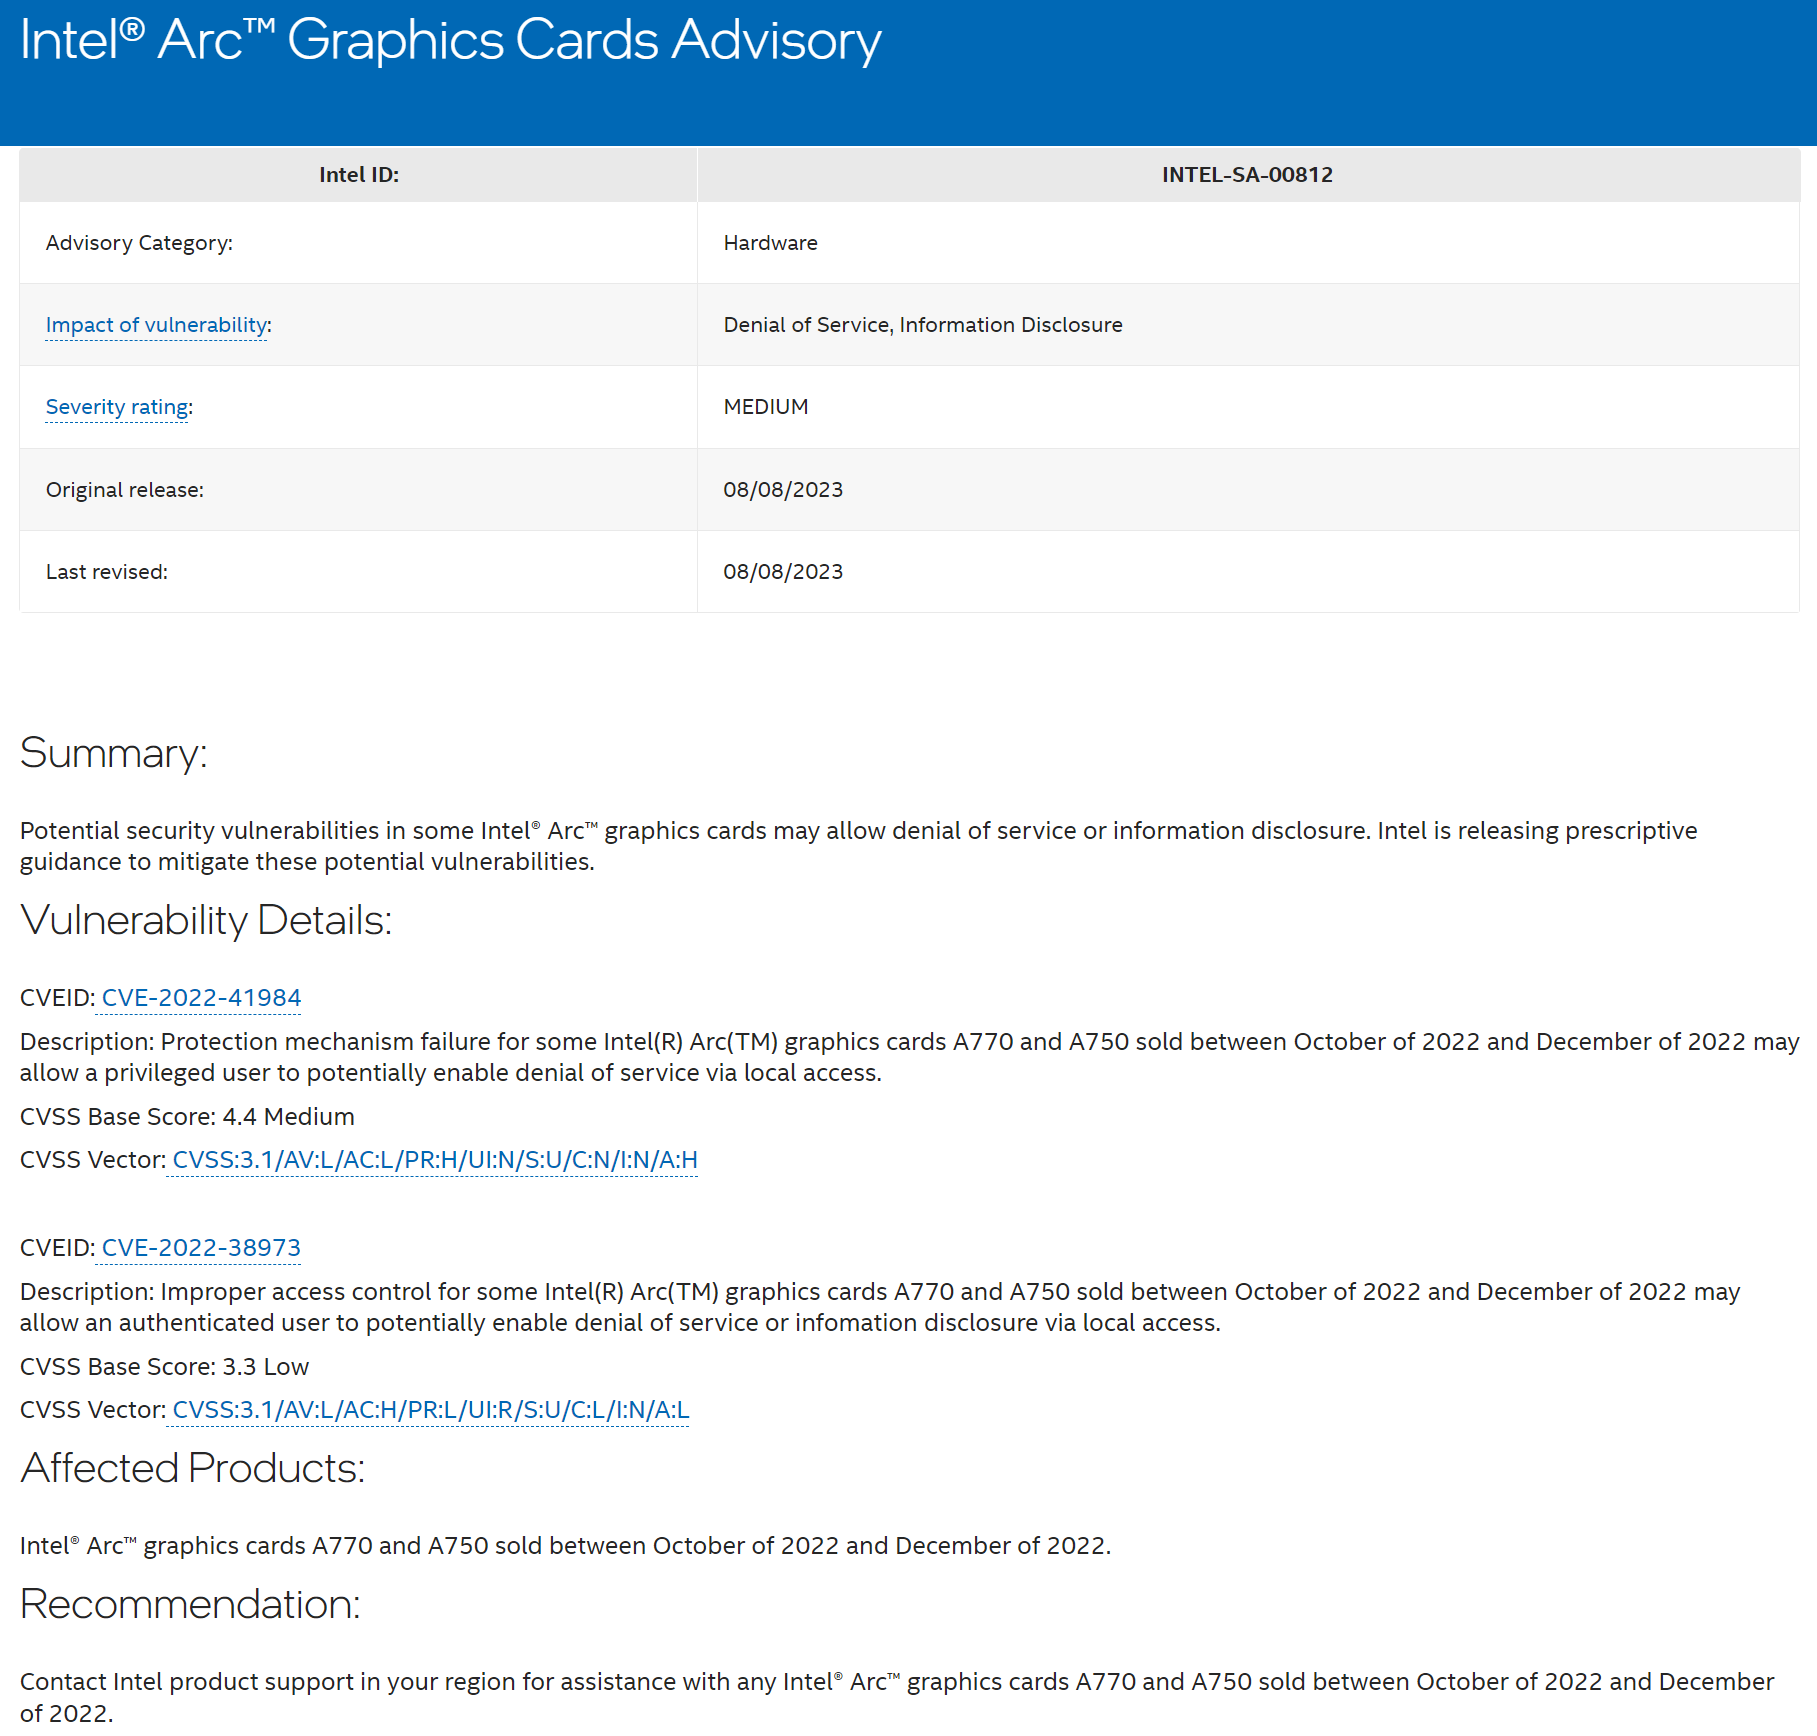The image size is (1817, 1736).
Task: Click the Recommendation heading
Action: pos(189,1604)
